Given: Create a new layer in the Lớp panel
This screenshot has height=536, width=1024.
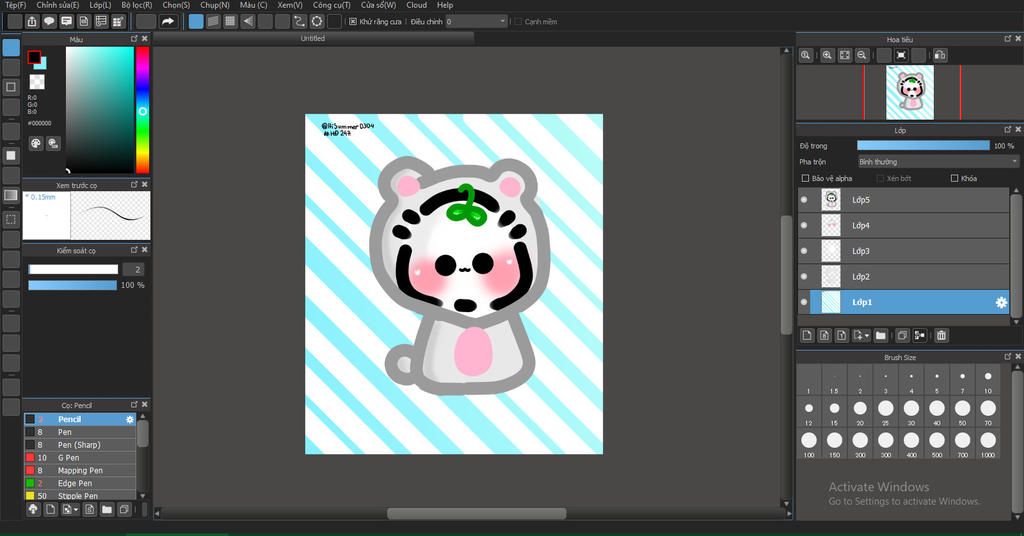Looking at the screenshot, I should click(807, 336).
